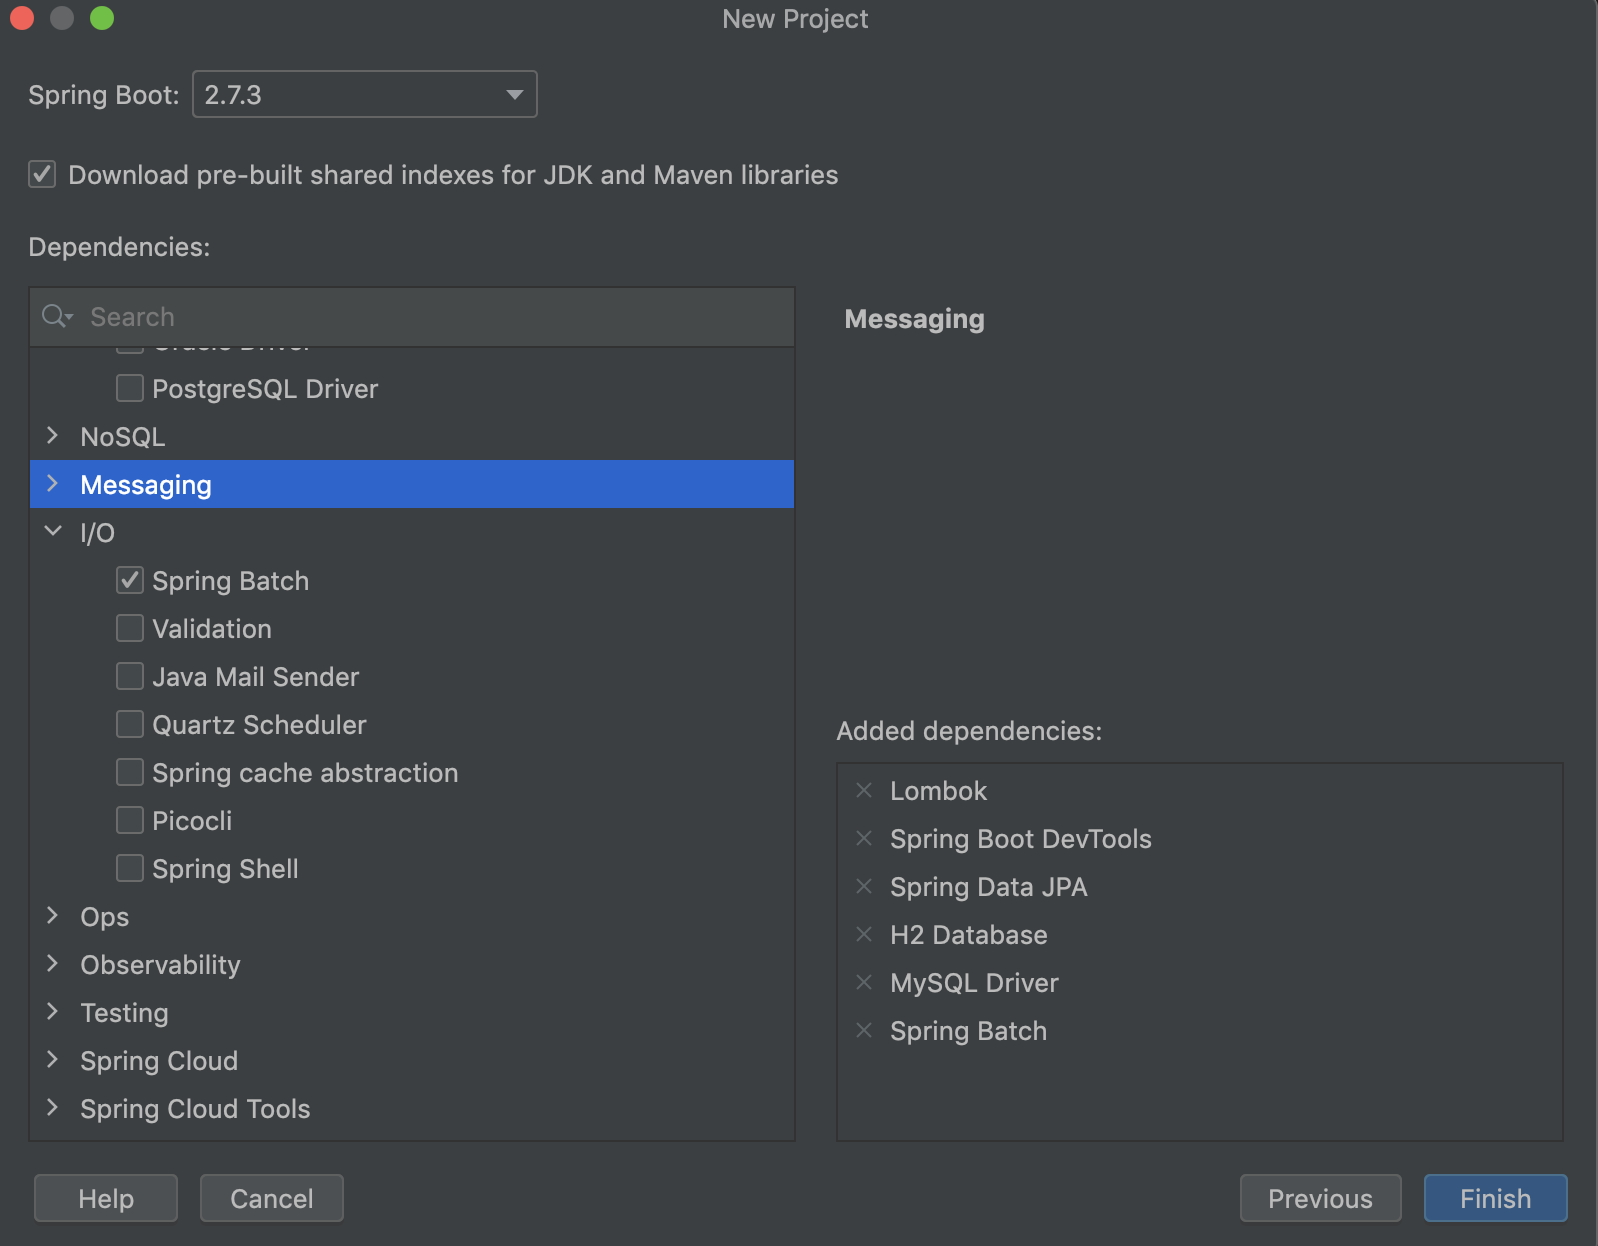
Task: Expand the Ops category
Action: click(53, 916)
